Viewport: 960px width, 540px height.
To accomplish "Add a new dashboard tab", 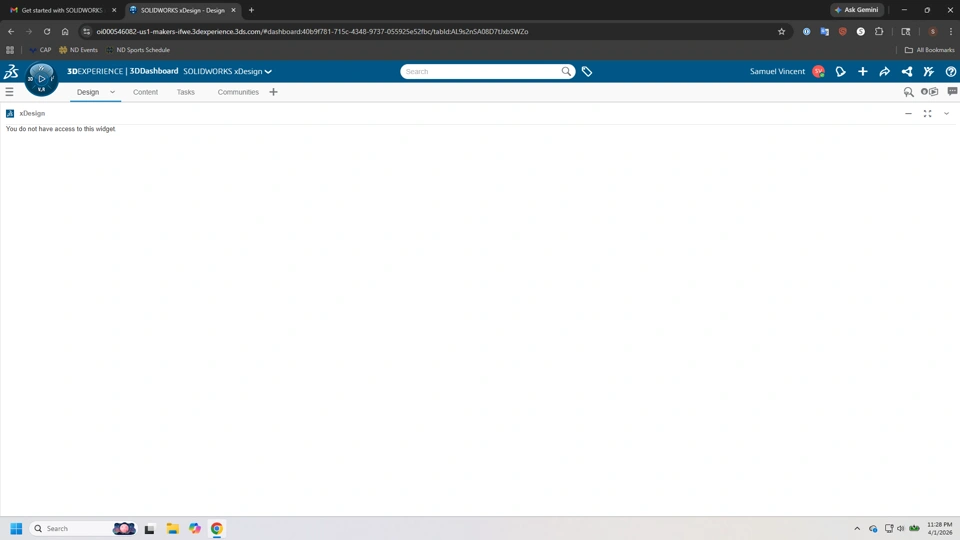I will [273, 92].
